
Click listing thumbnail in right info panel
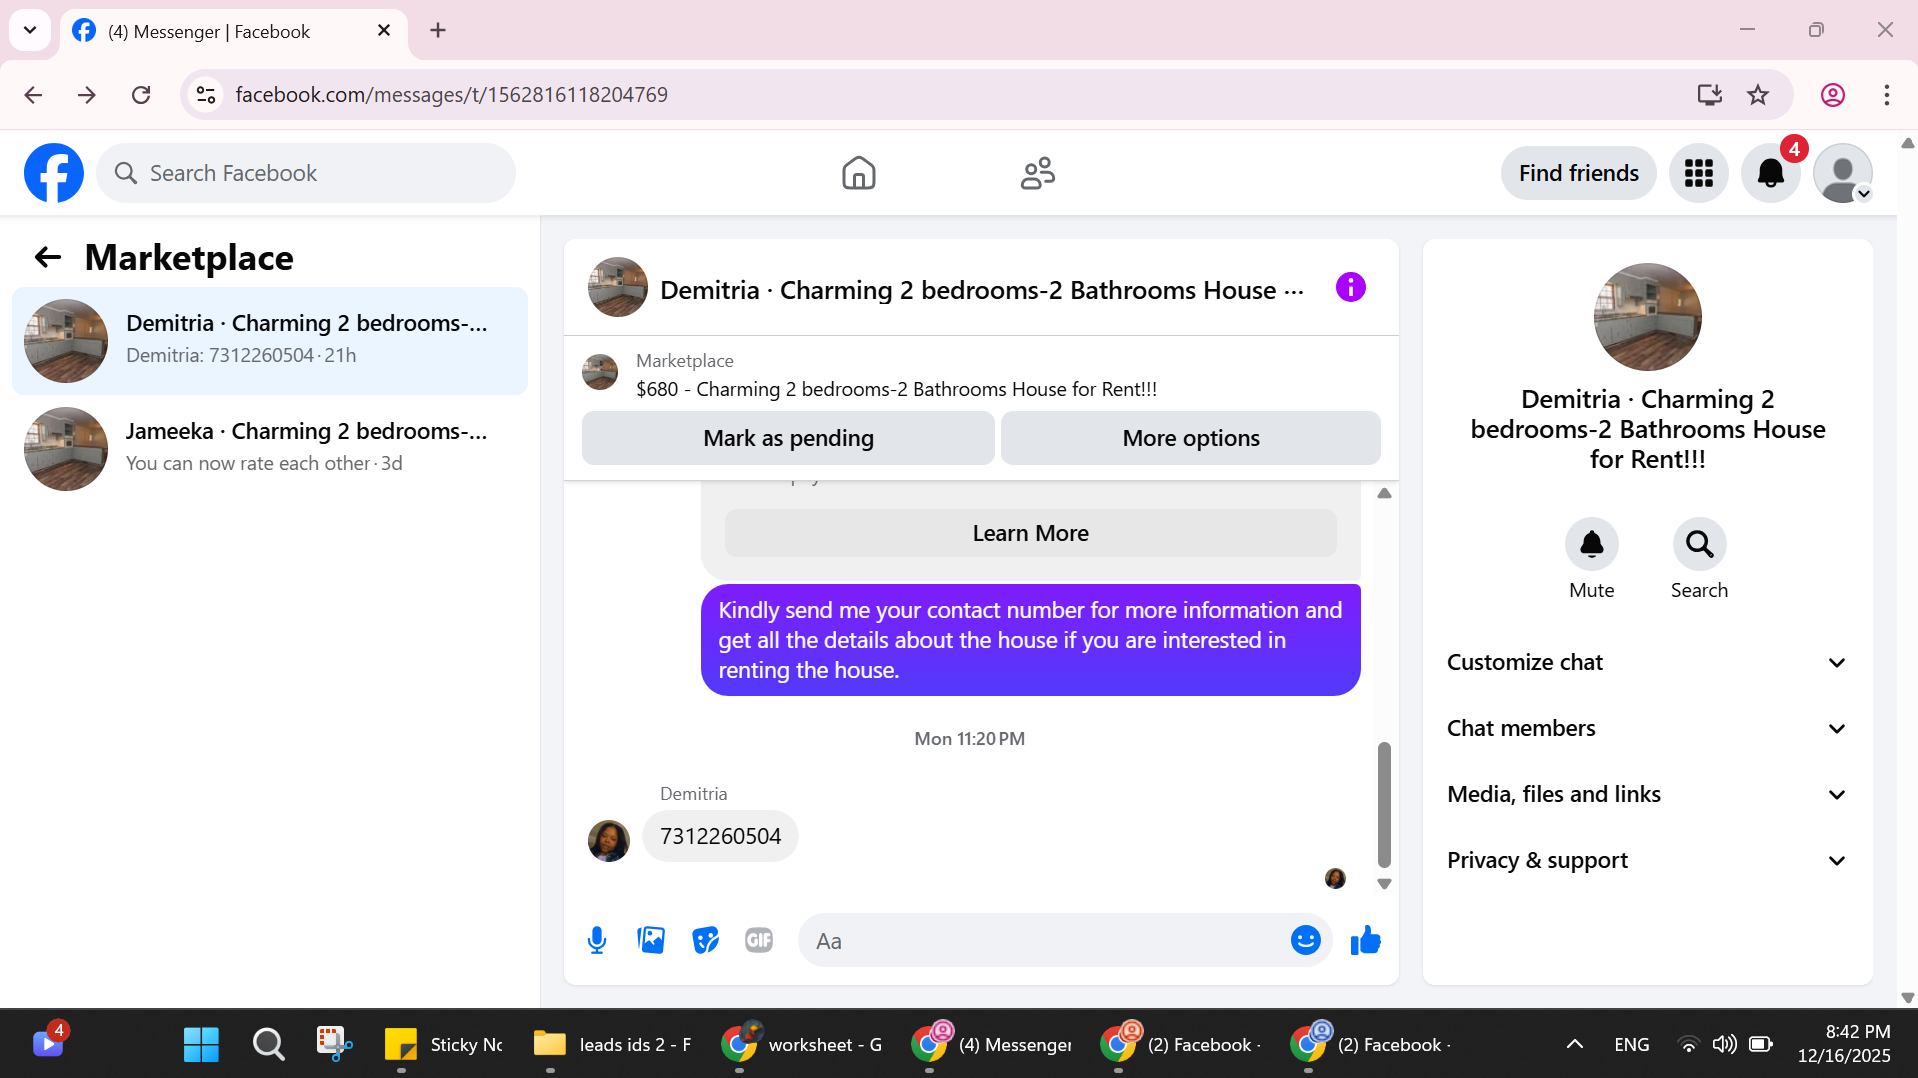pyautogui.click(x=1647, y=317)
